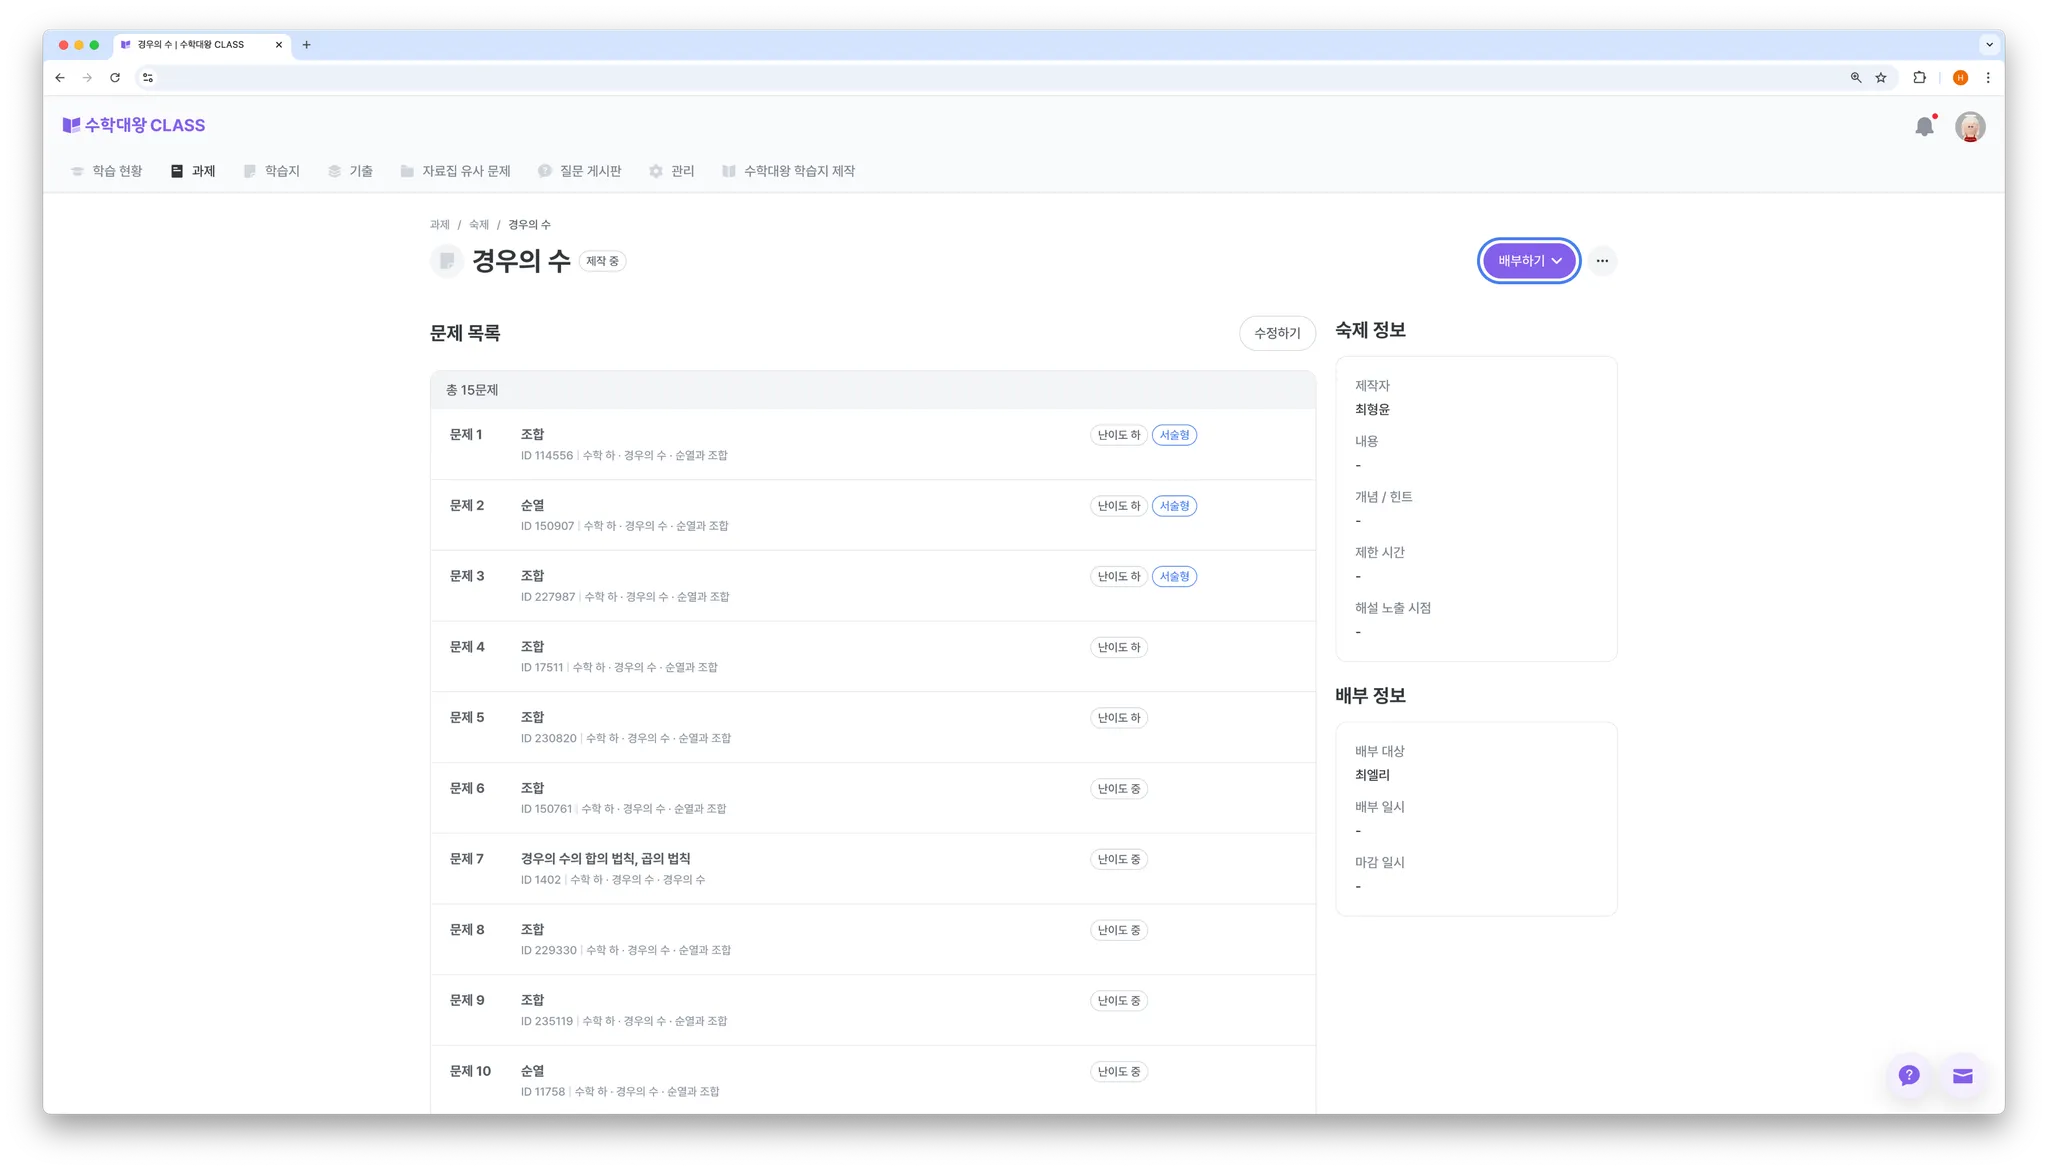Viewport: 2048px width, 1171px height.
Task: Select 문제 8 with ID 229330
Action: pyautogui.click(x=873, y=939)
